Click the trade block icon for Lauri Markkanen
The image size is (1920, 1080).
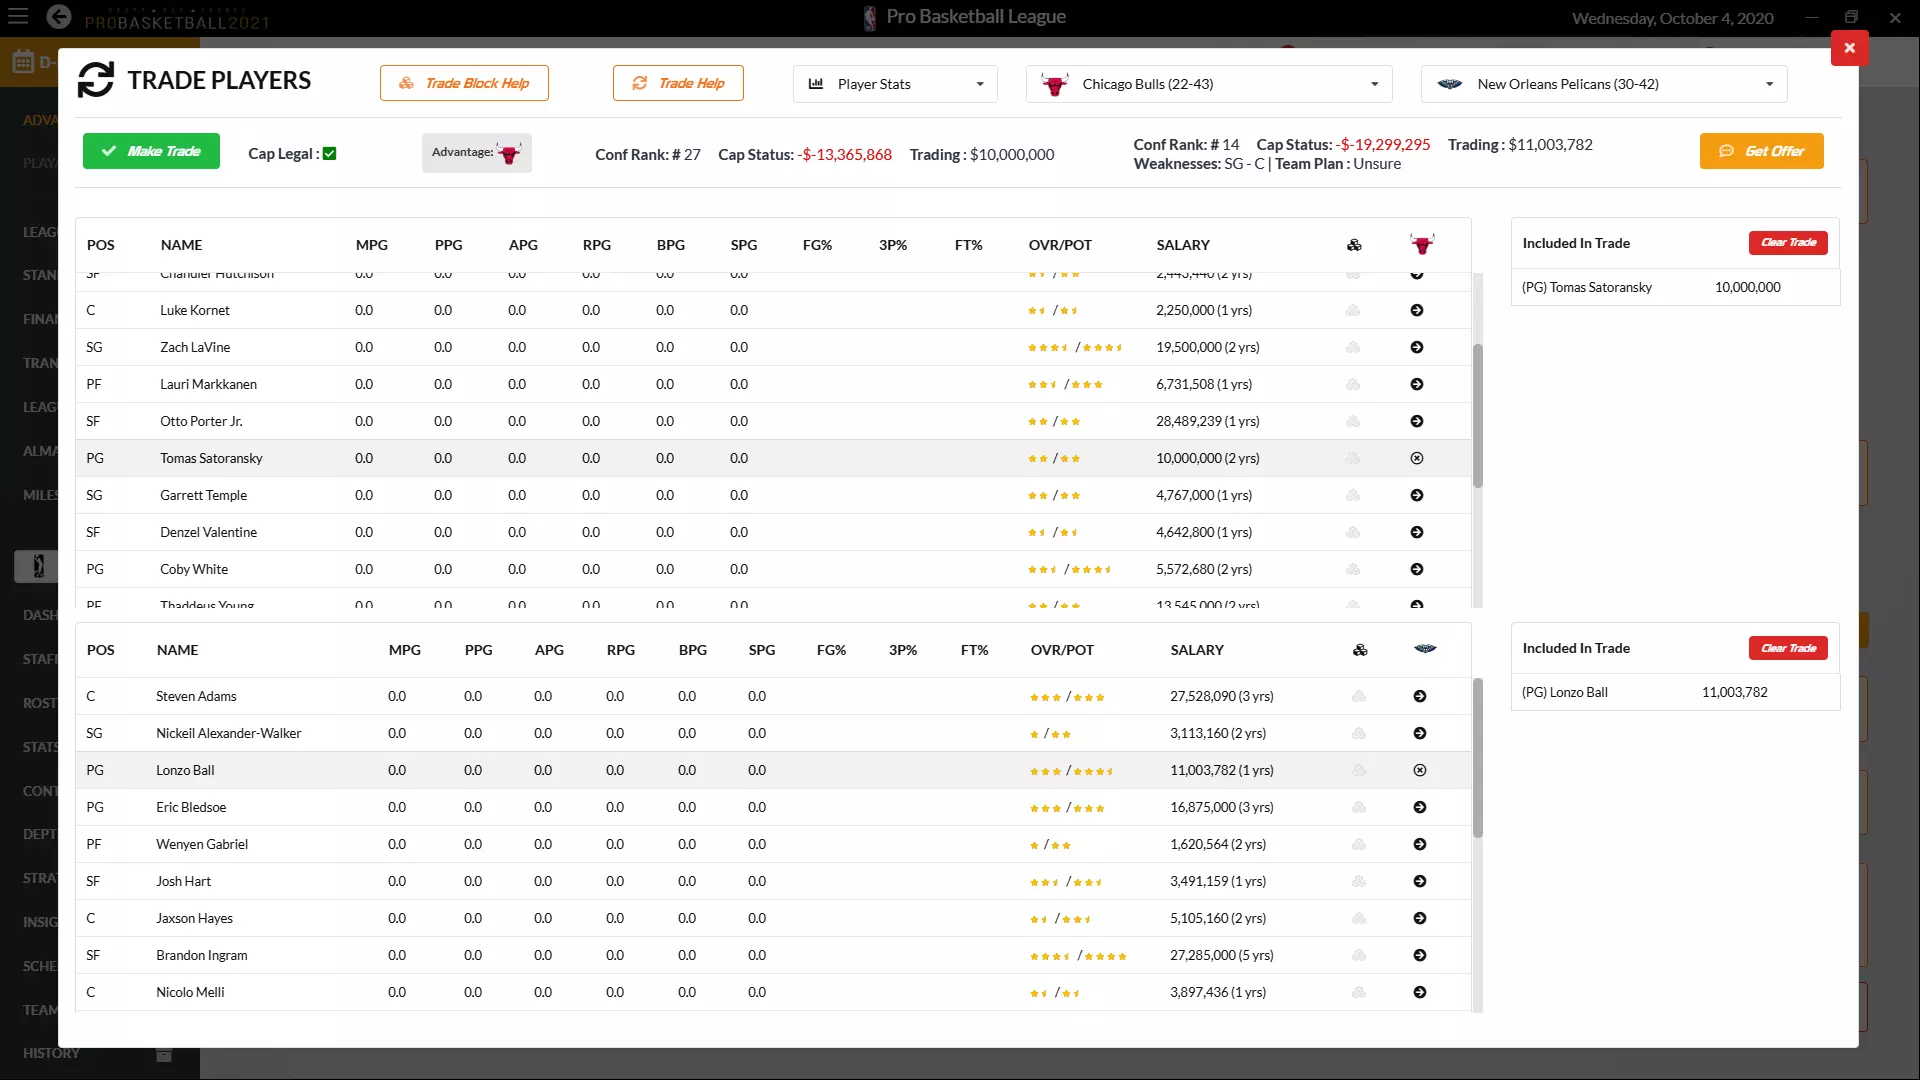(1353, 384)
